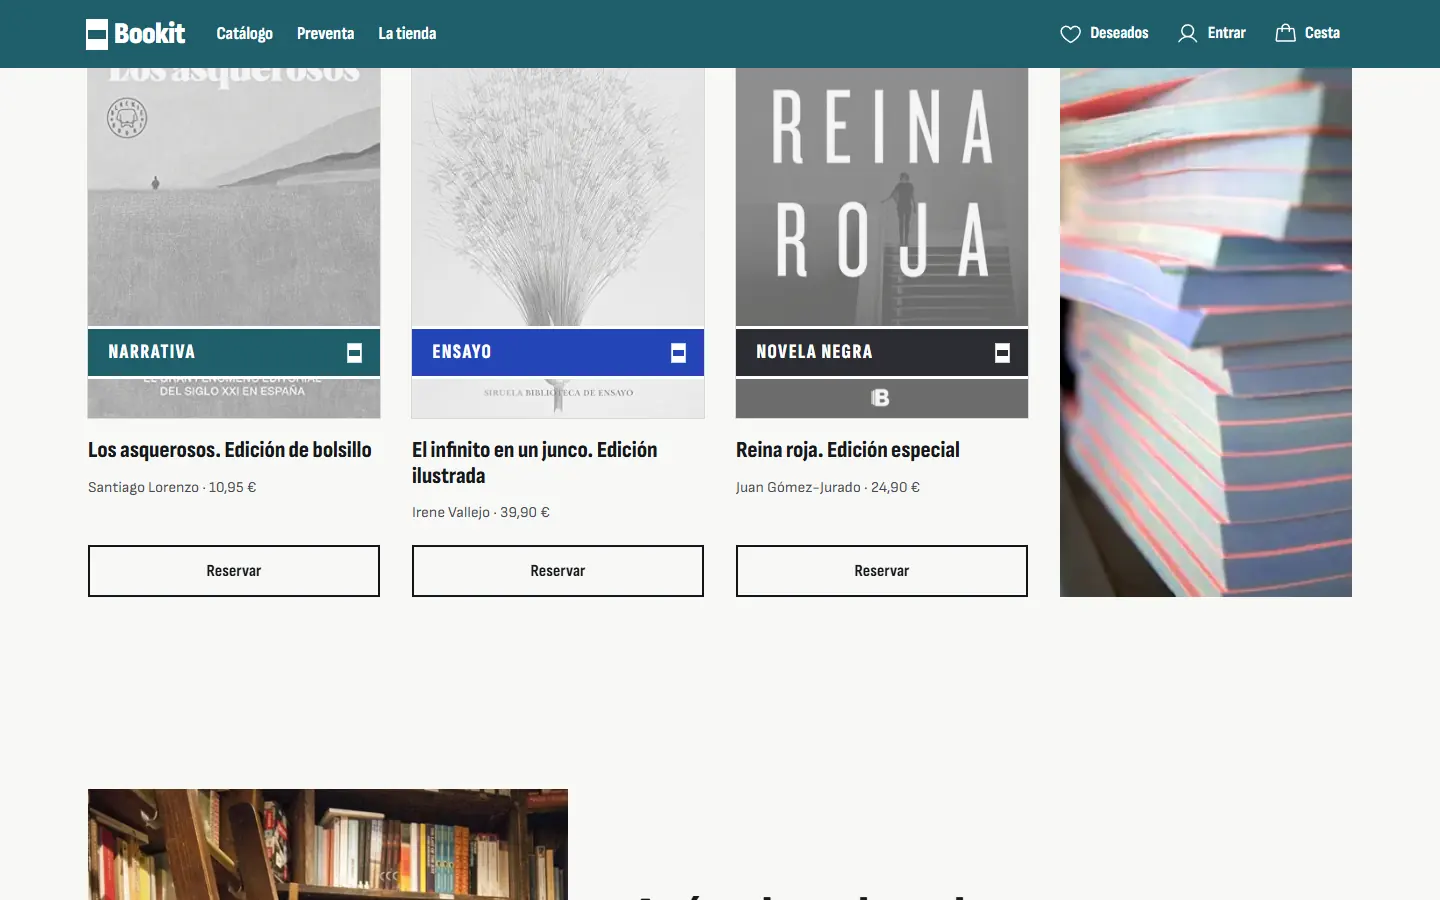Viewport: 1440px width, 900px height.
Task: Click the Deseados heart icon
Action: 1070,34
